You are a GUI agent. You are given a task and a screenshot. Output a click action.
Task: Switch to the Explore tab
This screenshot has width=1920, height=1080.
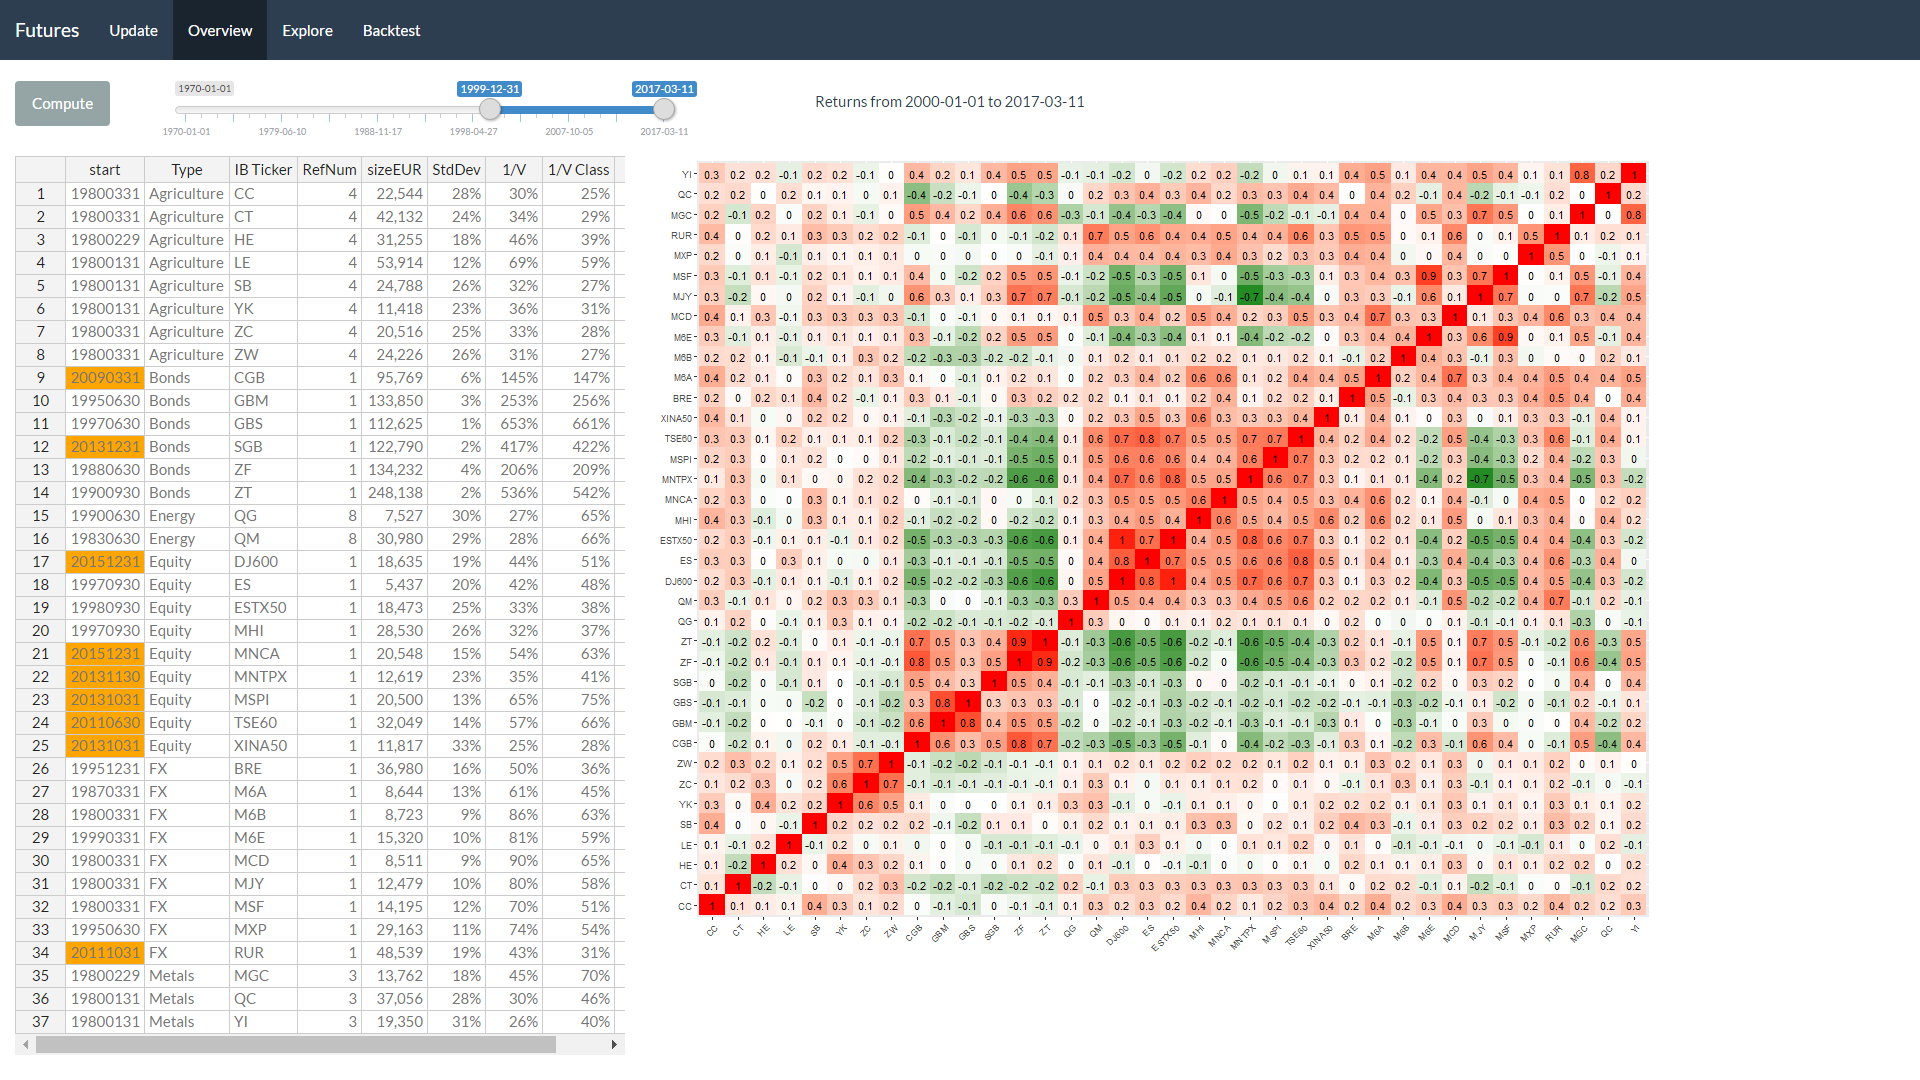click(307, 30)
